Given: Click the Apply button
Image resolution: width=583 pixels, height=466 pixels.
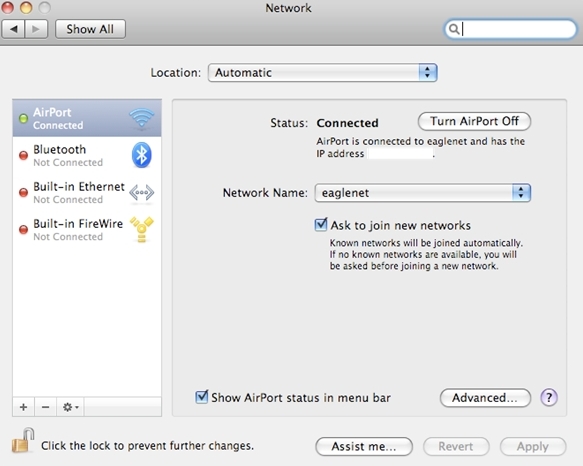Looking at the screenshot, I should pyautogui.click(x=533, y=446).
